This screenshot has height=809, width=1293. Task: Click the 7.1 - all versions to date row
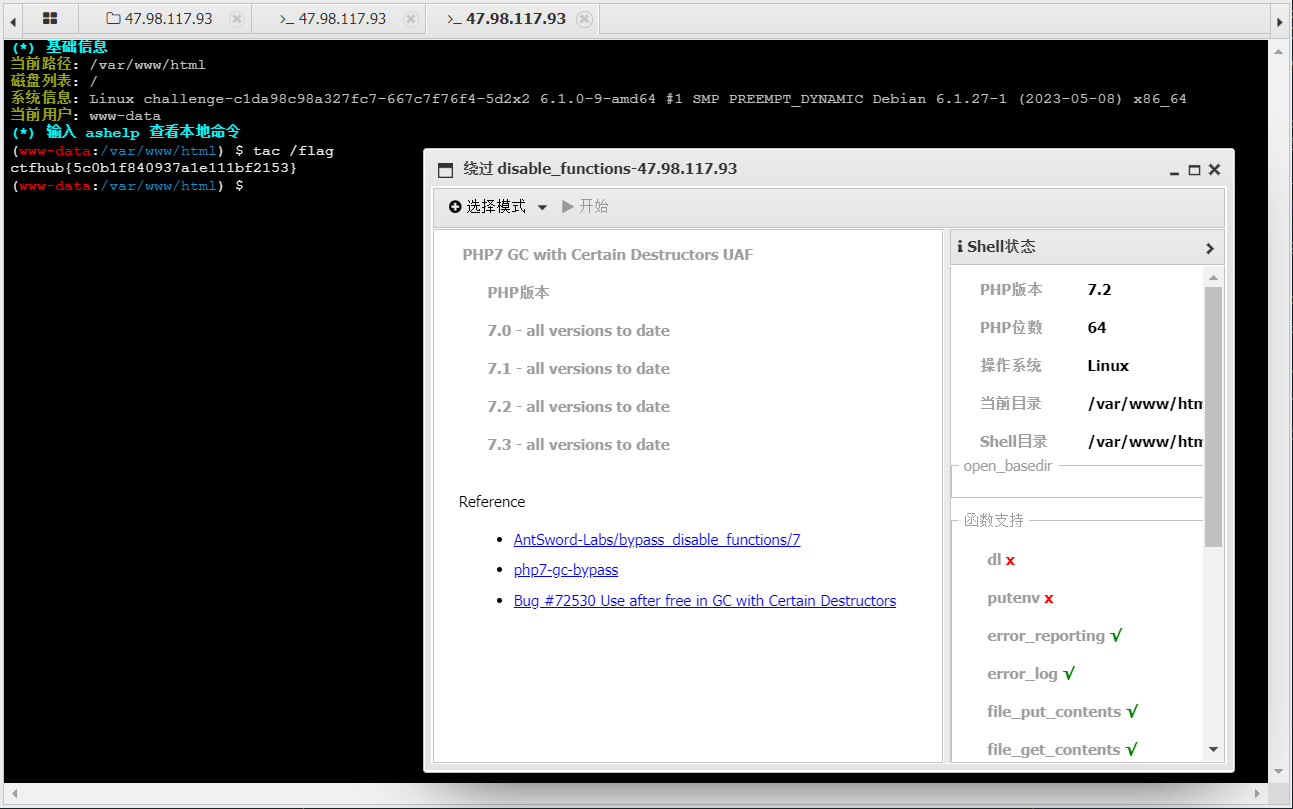tap(579, 369)
